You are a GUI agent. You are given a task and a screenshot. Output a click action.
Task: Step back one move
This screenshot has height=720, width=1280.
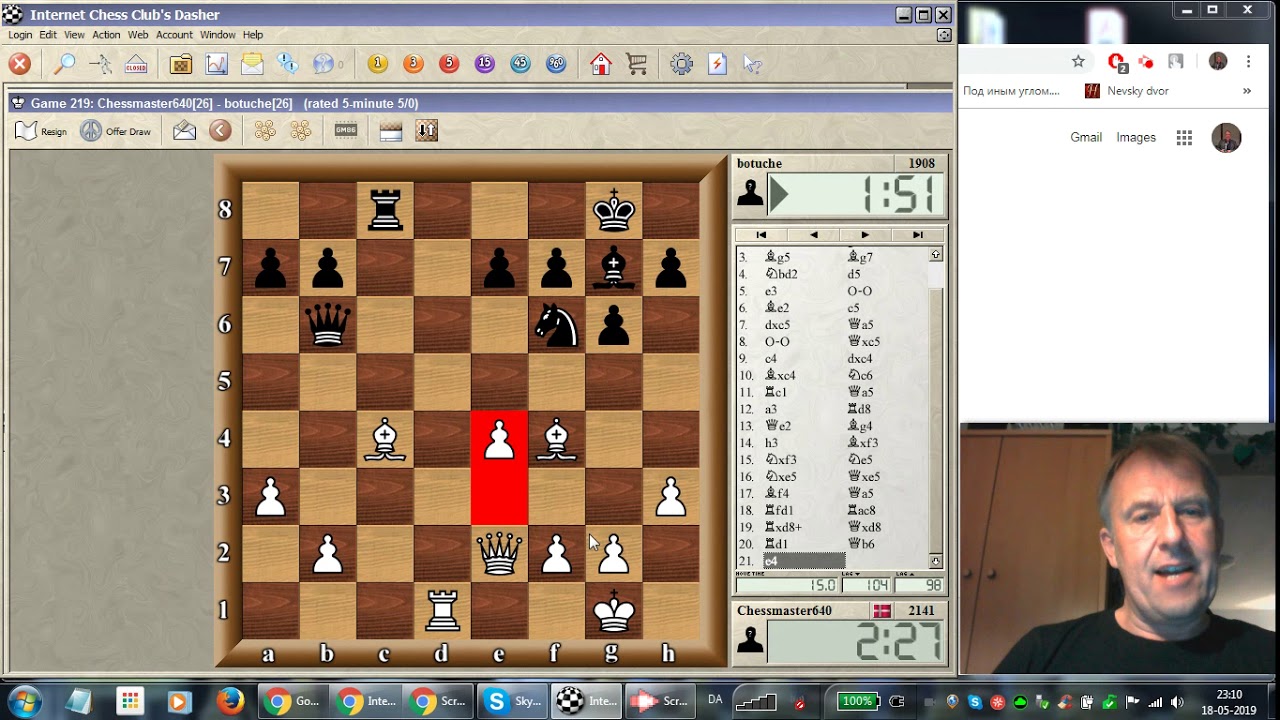coord(813,235)
